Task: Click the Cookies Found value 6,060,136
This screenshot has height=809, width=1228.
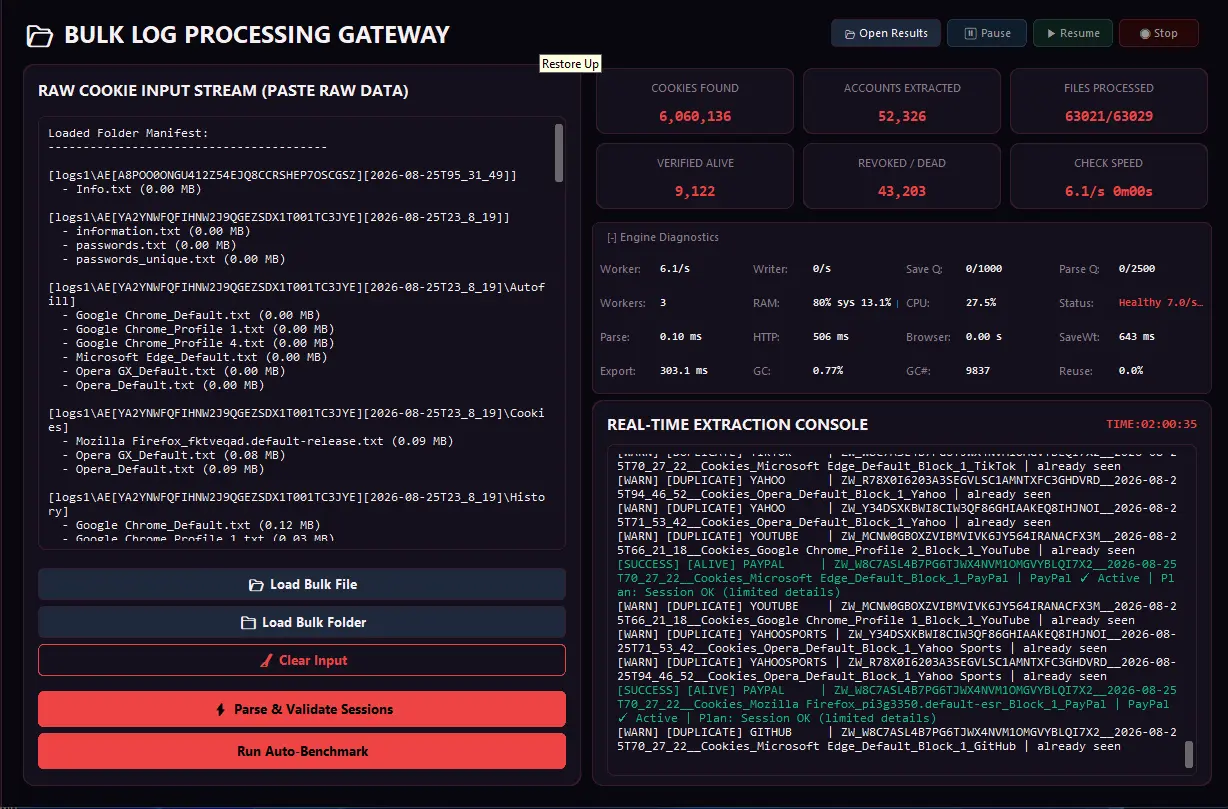Action: click(x=695, y=116)
